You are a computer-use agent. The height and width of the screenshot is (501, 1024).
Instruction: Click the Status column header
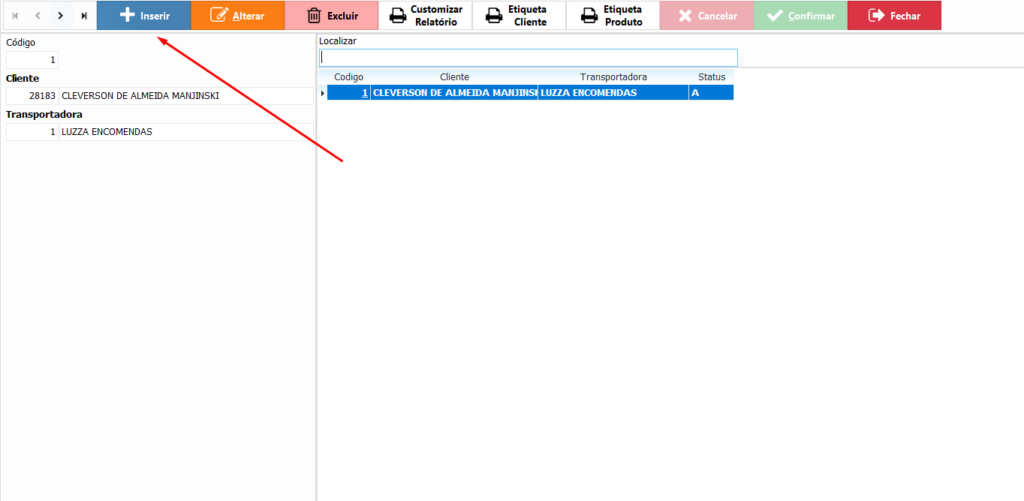click(711, 77)
